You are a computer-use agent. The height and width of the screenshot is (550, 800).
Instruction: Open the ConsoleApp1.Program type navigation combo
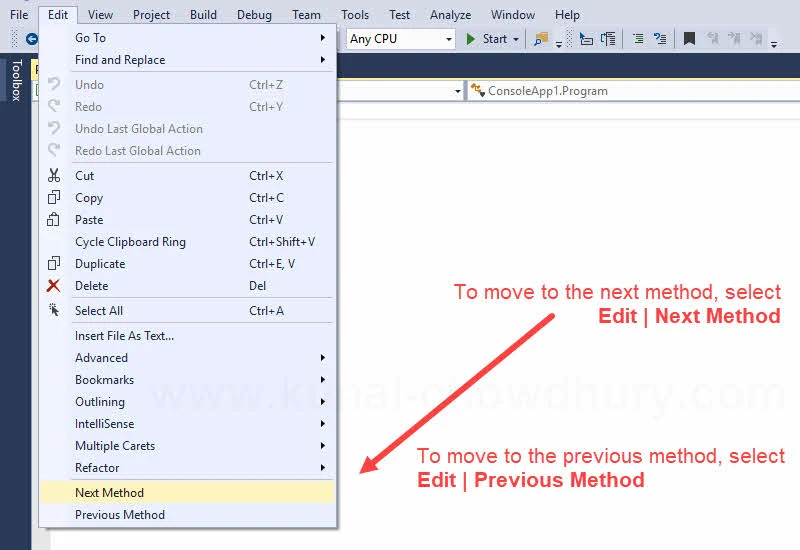[x=634, y=91]
